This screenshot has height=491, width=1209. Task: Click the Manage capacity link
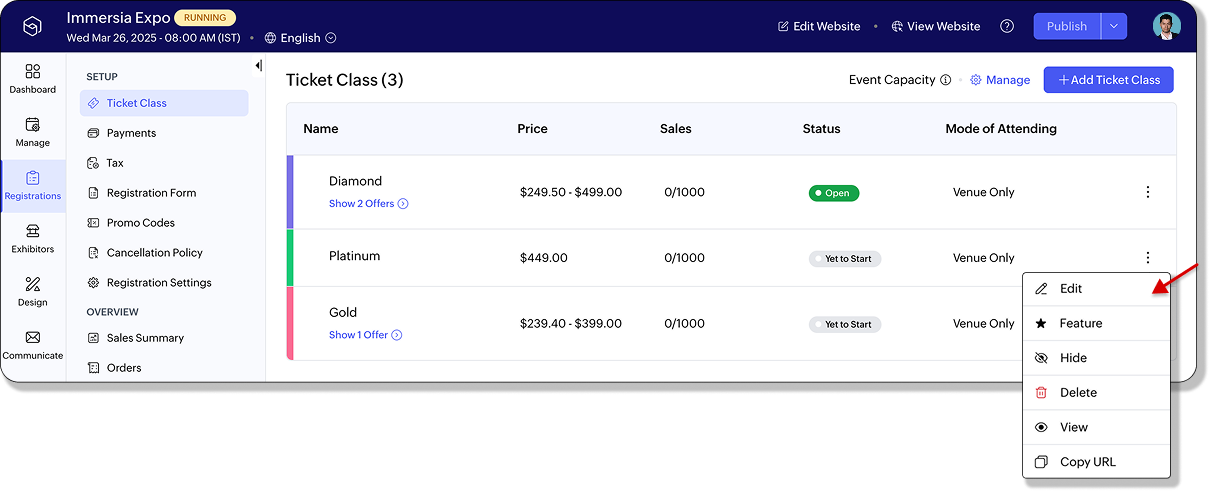(1000, 80)
